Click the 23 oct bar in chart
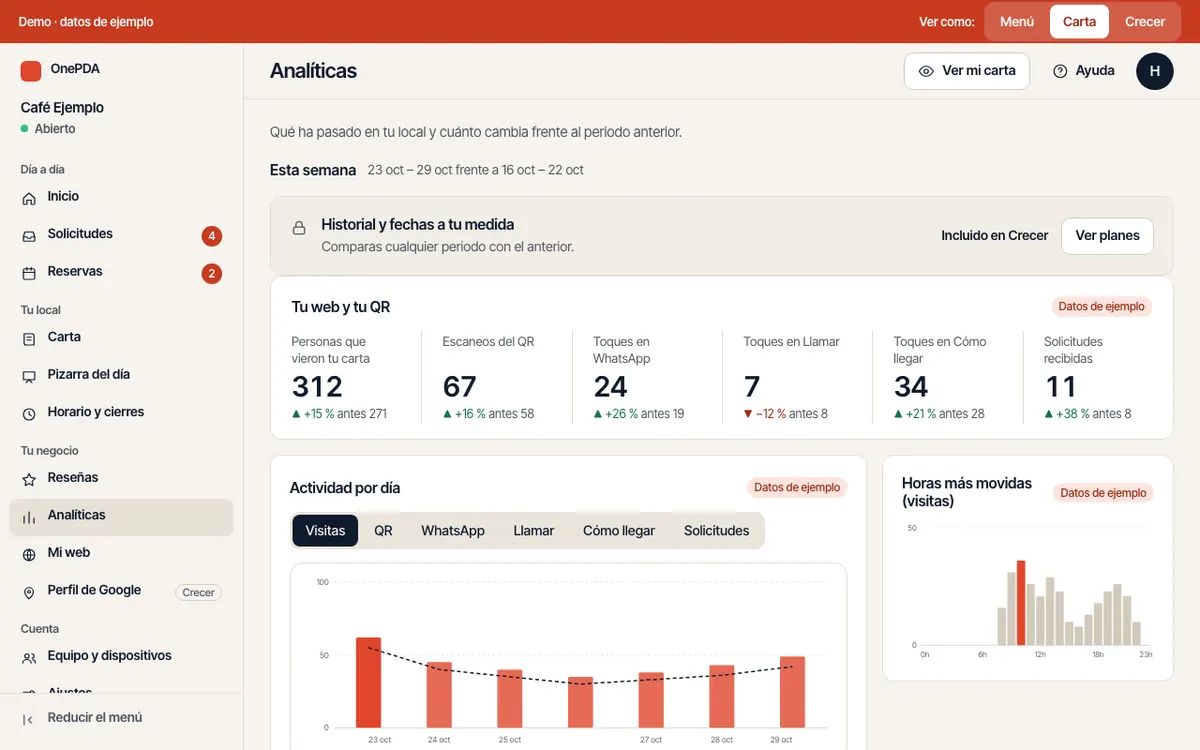Screen dimensions: 1200x750 [x=369, y=682]
